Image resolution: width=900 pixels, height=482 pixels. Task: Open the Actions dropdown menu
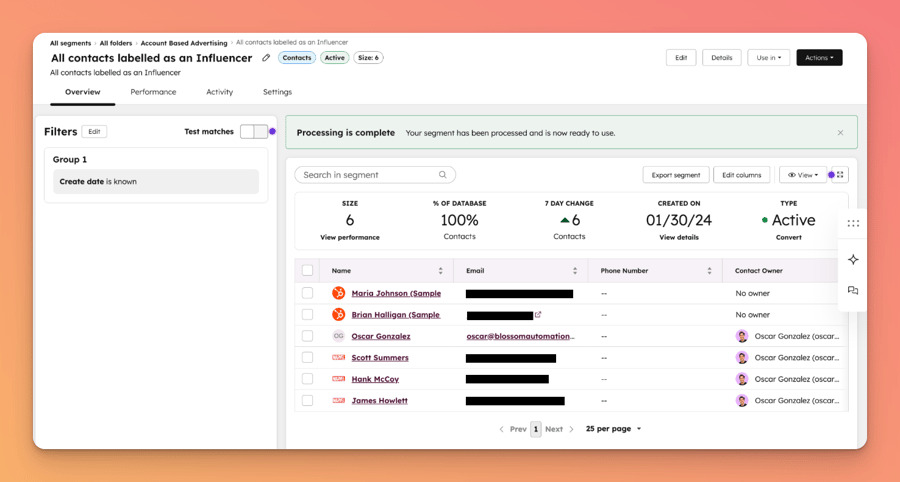(818, 58)
